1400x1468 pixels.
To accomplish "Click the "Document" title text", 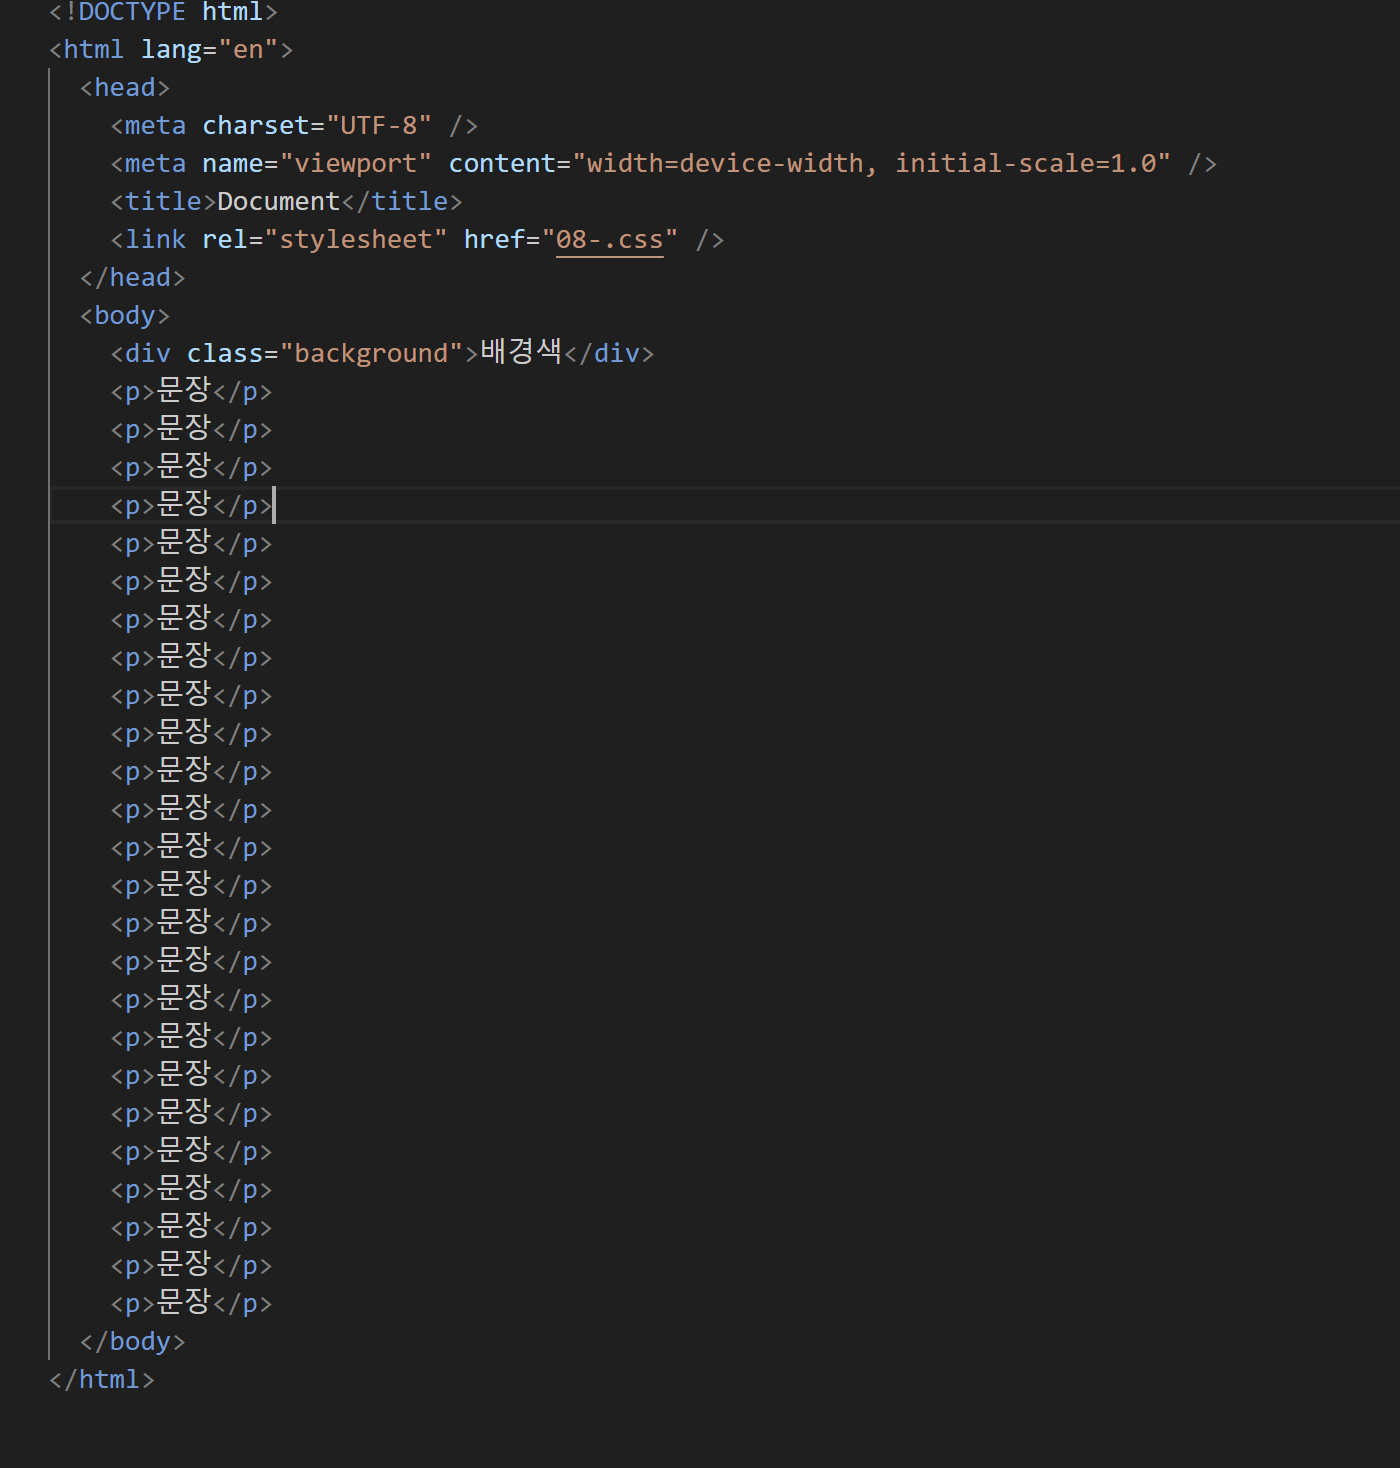I will [278, 202].
